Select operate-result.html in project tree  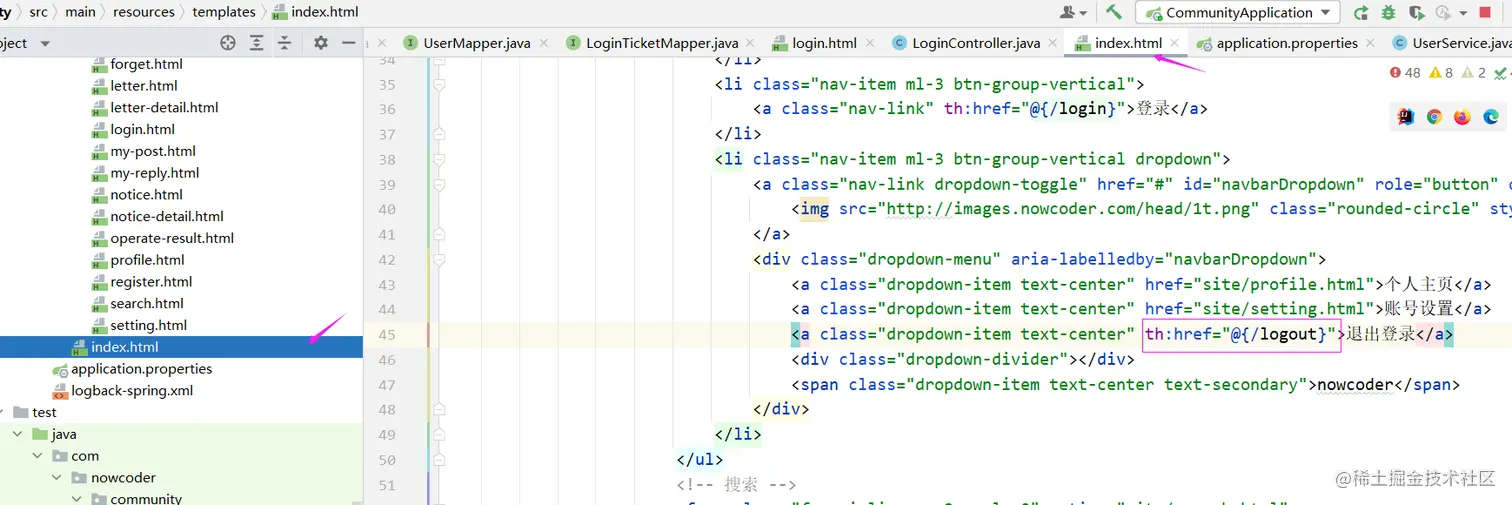pos(172,238)
